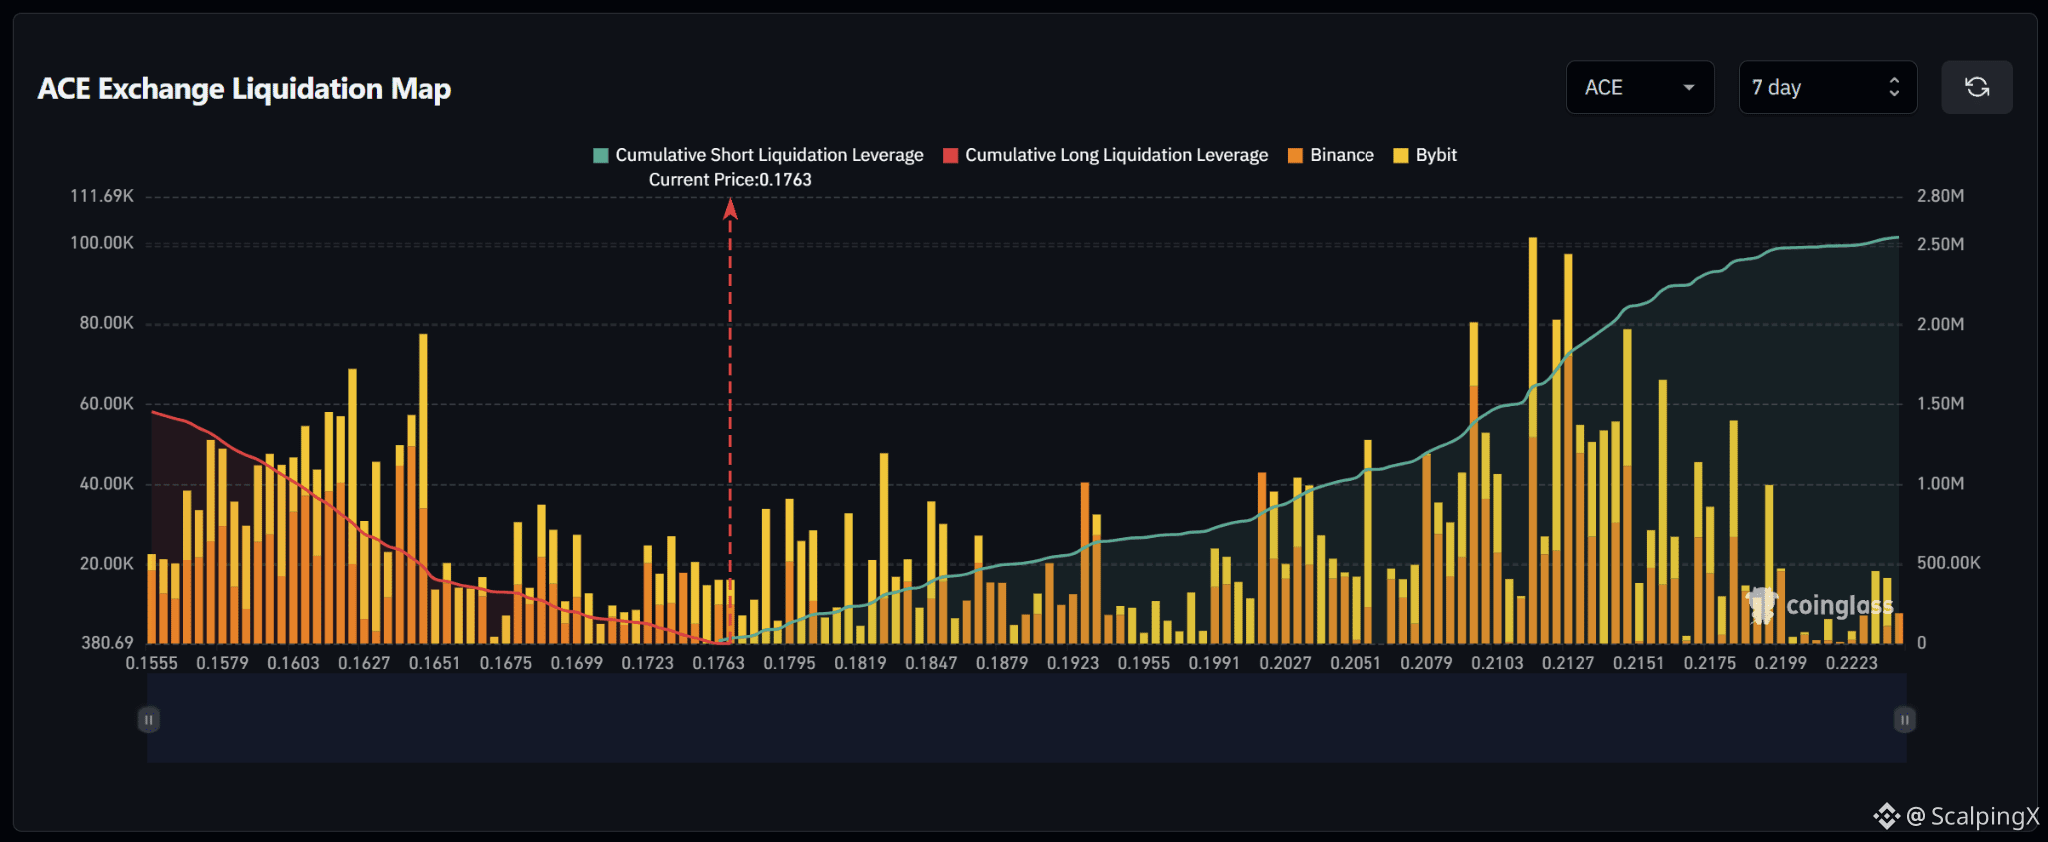Toggle Cumulative Long Liquidation Leverage legend
Viewport: 2048px width, 842px height.
point(1105,155)
